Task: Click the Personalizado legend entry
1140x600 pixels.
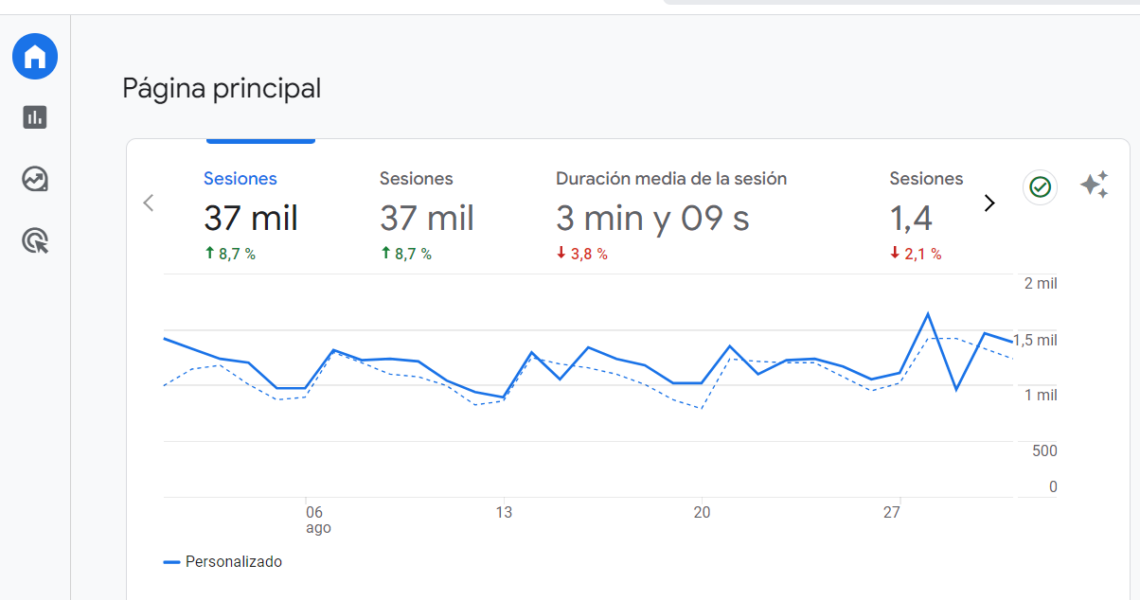Action: pyautogui.click(x=223, y=561)
